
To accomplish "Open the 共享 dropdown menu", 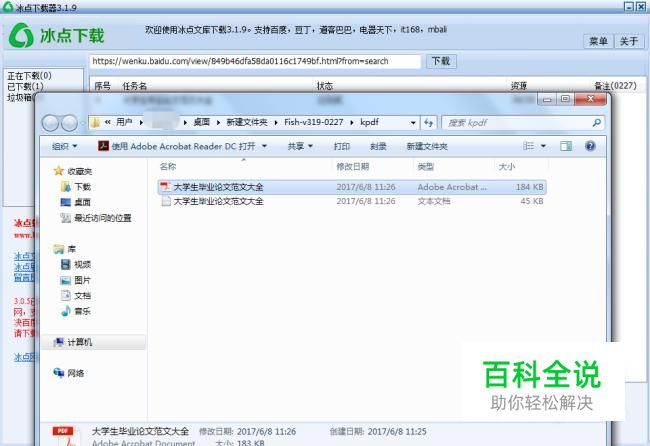I will click(300, 146).
